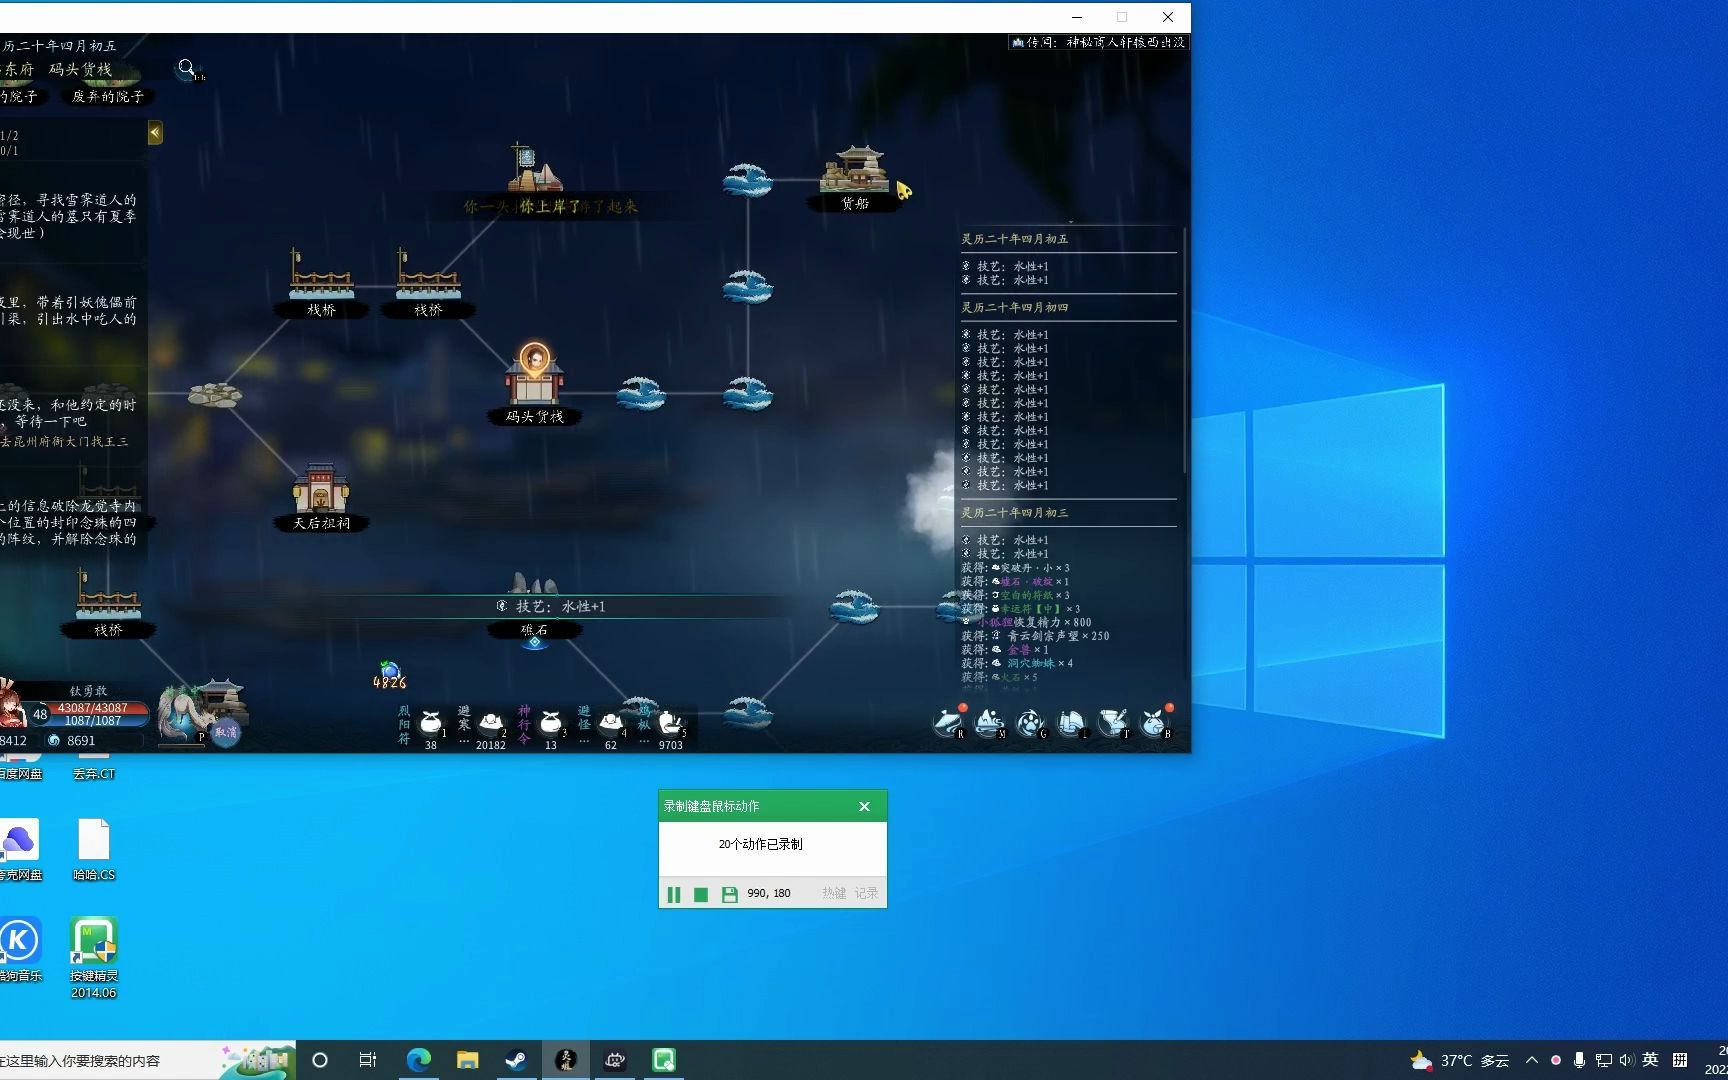Click log entry 洞穴蜘蛛×4
Screen dimensions: 1728x1080
1018,663
